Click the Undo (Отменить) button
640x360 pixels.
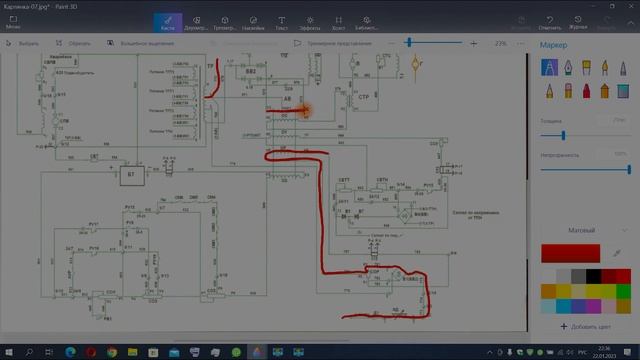550,23
